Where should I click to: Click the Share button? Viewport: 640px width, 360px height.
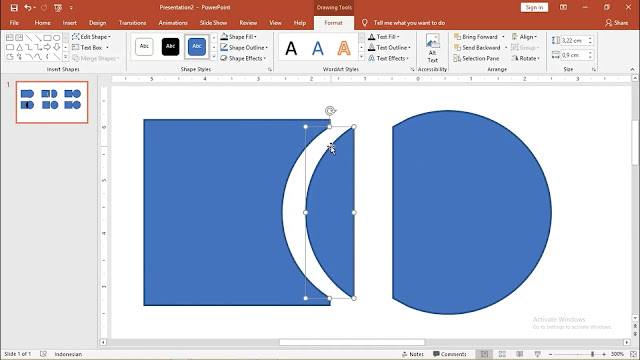coord(617,23)
